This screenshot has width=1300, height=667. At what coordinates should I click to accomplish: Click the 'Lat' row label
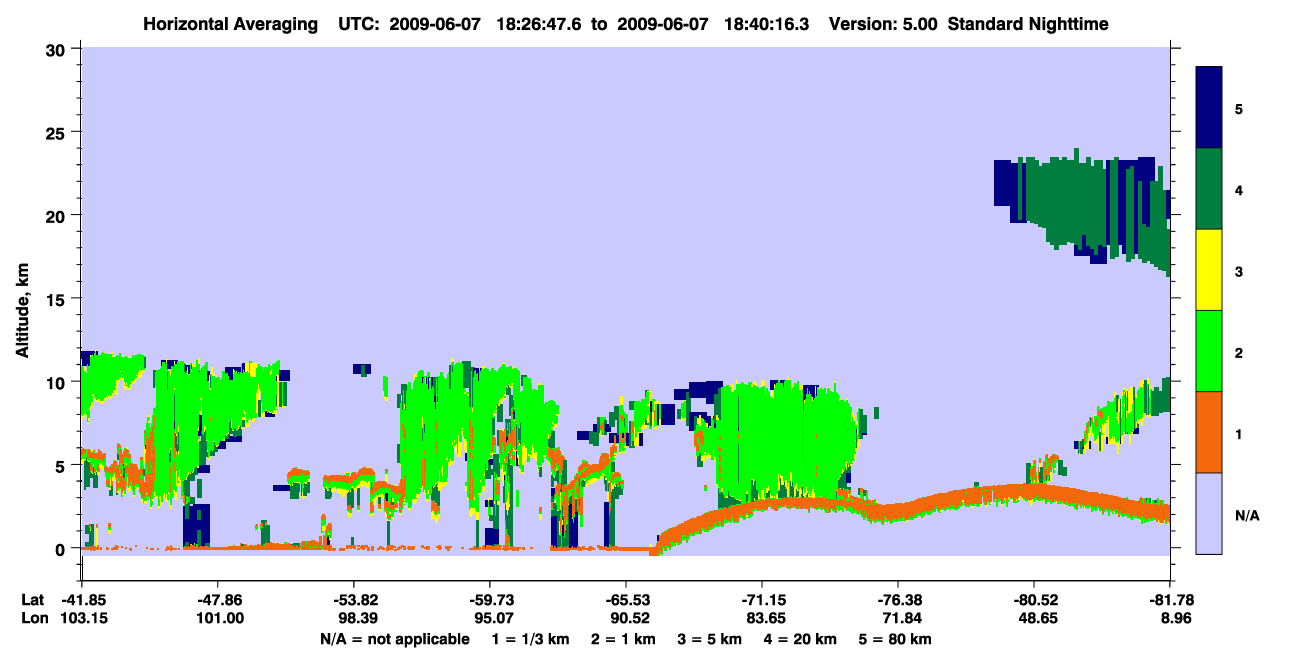(32, 600)
